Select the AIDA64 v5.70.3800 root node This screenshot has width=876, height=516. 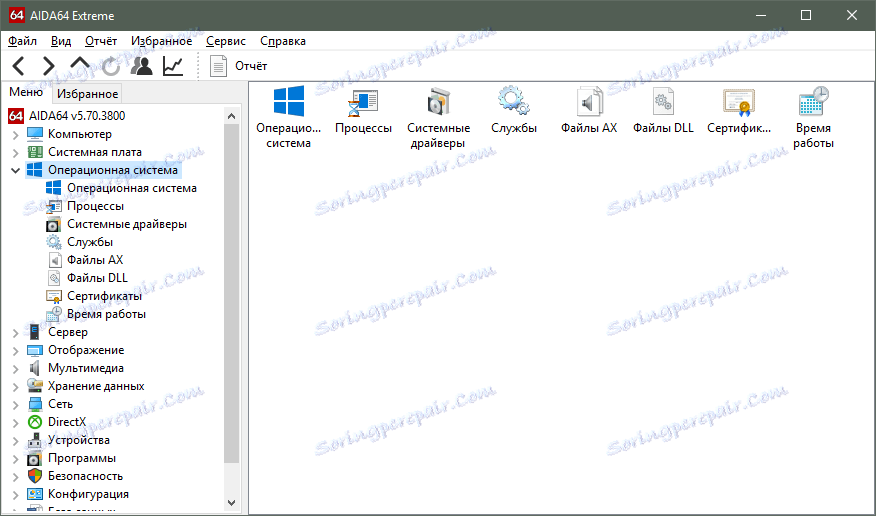(x=77, y=116)
